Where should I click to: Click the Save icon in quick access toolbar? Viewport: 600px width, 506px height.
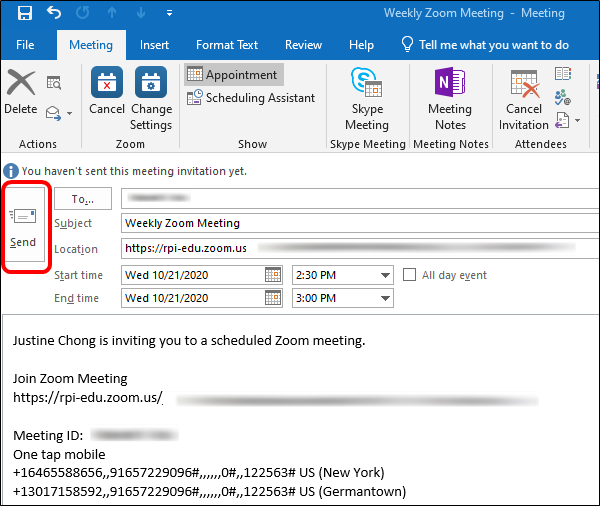[25, 13]
